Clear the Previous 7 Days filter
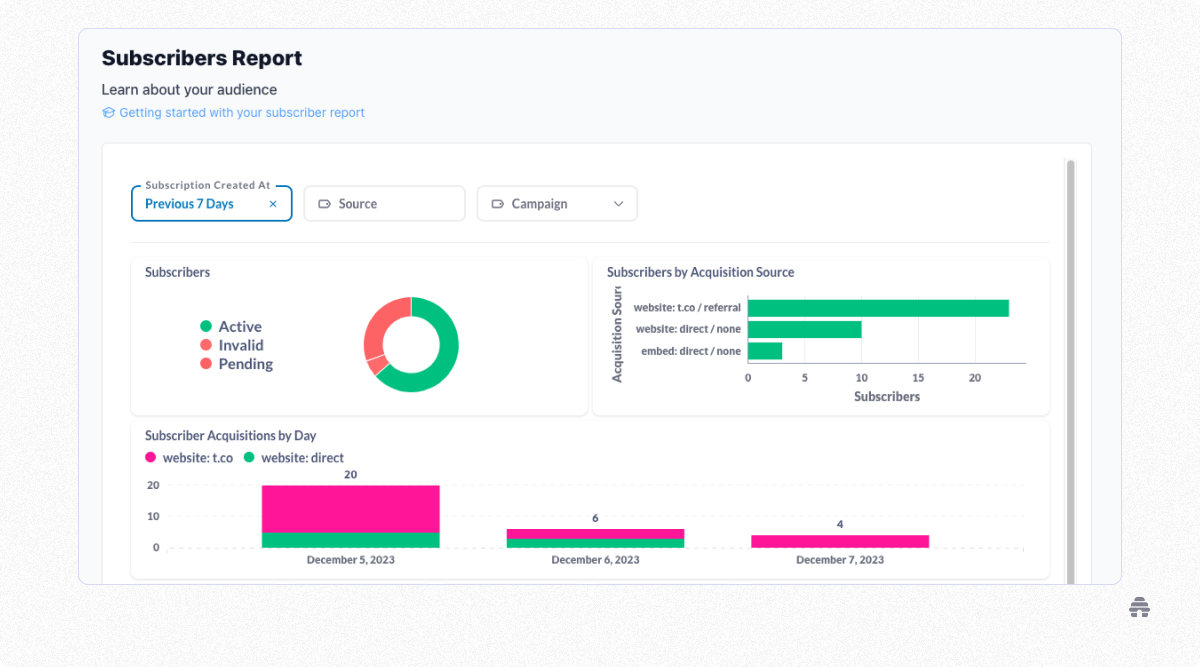 pos(273,204)
